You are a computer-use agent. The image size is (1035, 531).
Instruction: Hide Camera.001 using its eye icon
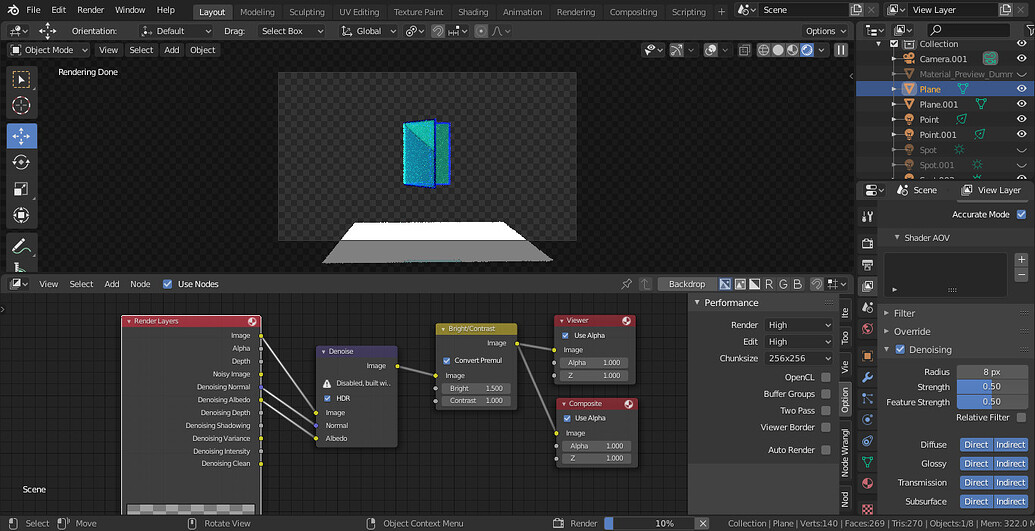click(x=1022, y=59)
